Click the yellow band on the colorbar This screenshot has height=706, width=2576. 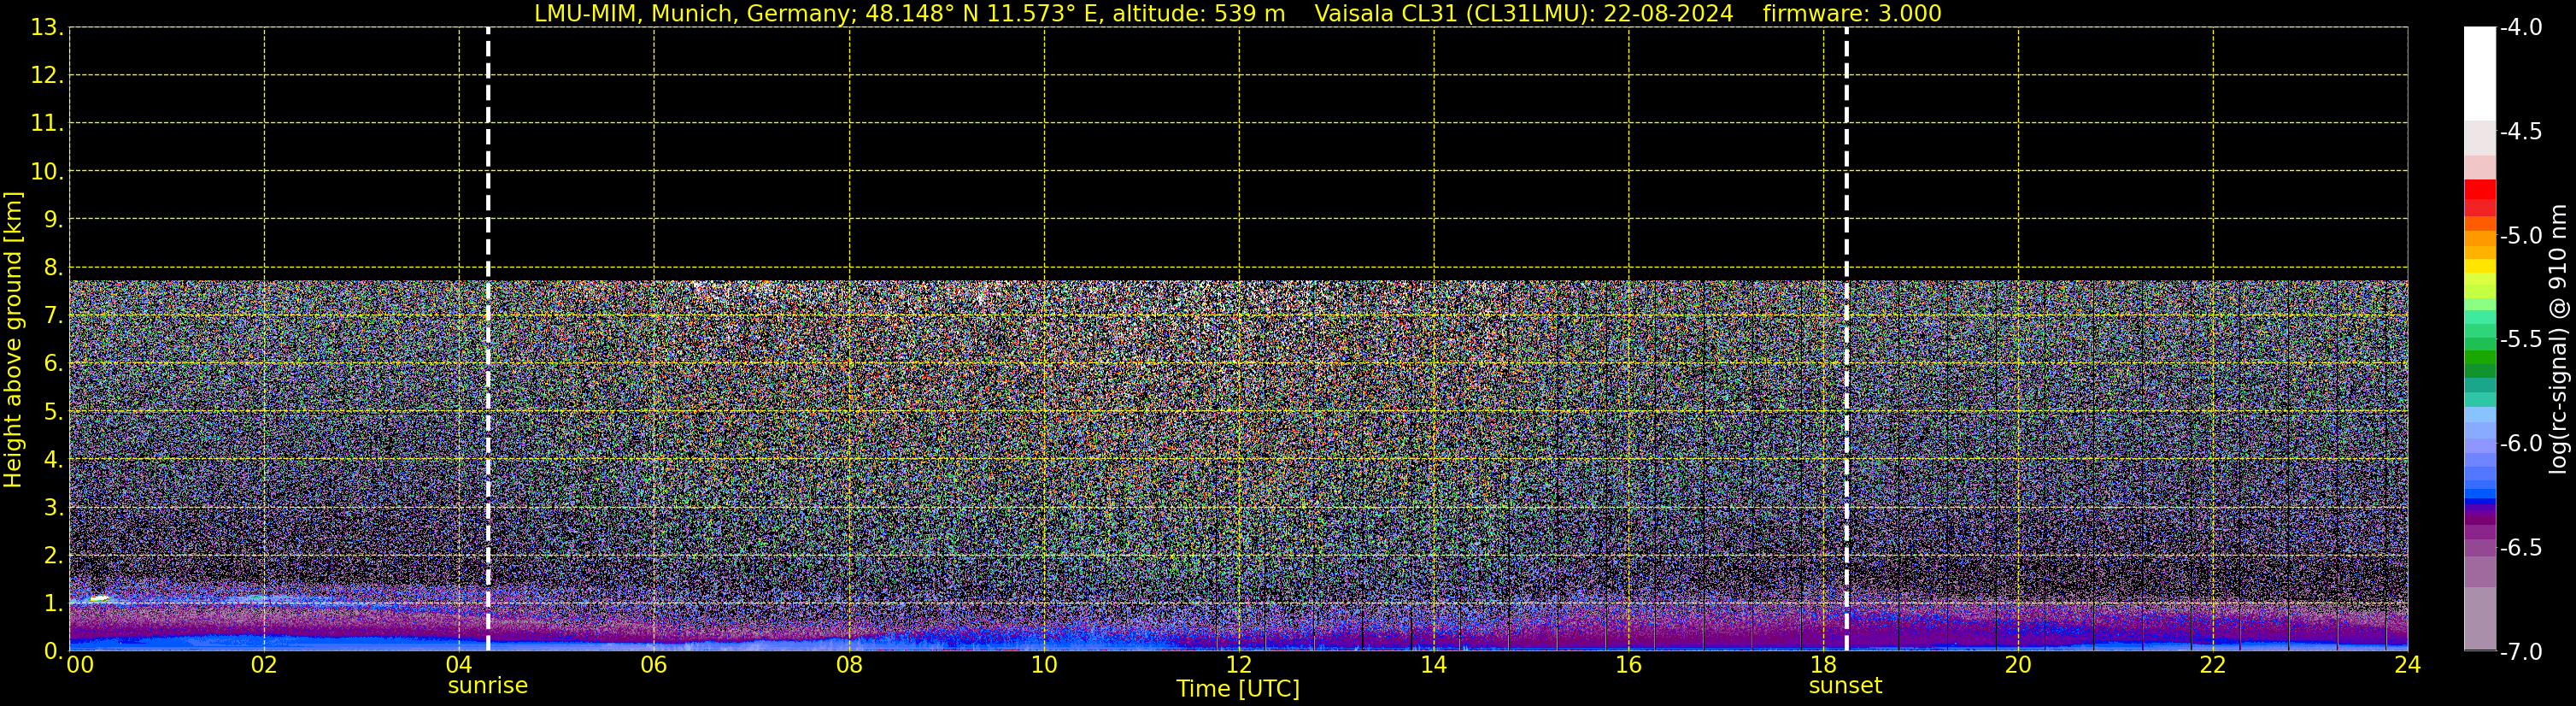[2479, 267]
